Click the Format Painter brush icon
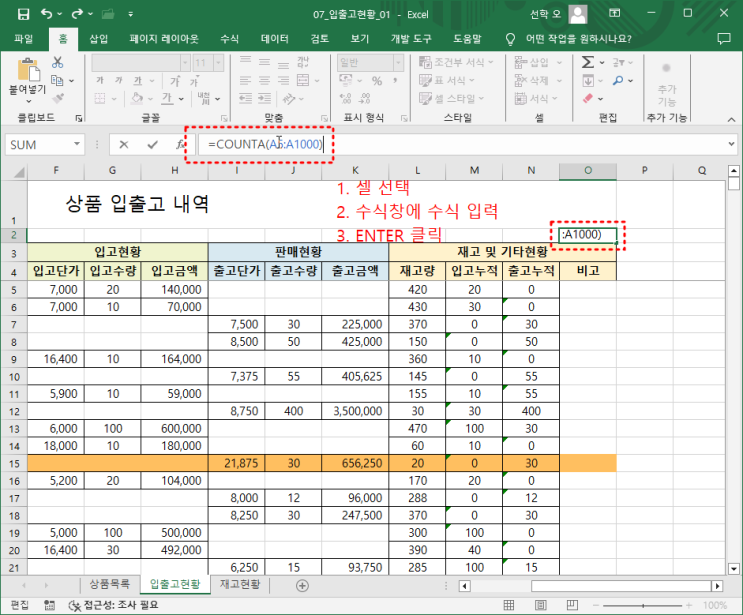Image resolution: width=743 pixels, height=615 pixels. click(x=58, y=98)
